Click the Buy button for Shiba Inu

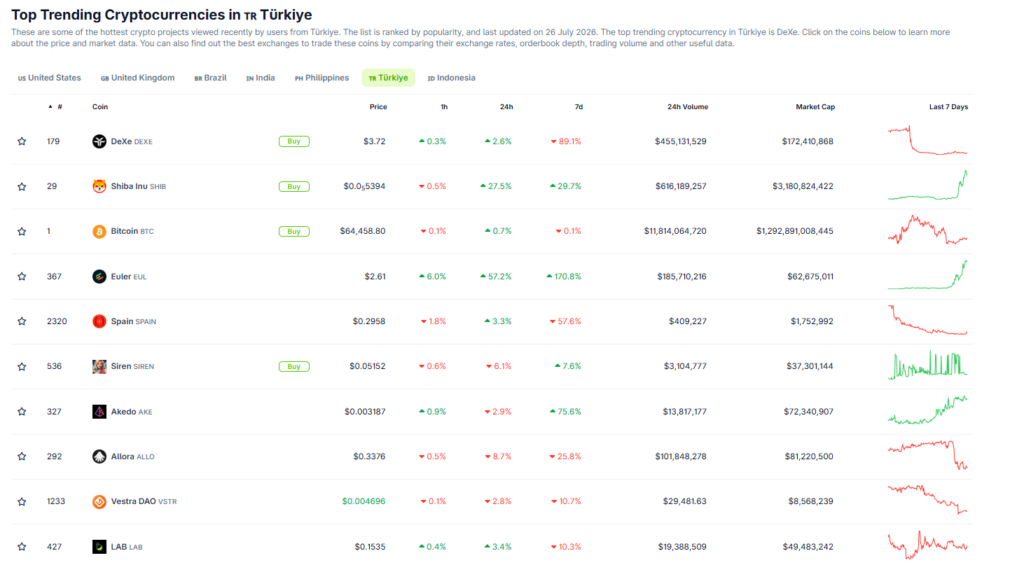coord(294,186)
